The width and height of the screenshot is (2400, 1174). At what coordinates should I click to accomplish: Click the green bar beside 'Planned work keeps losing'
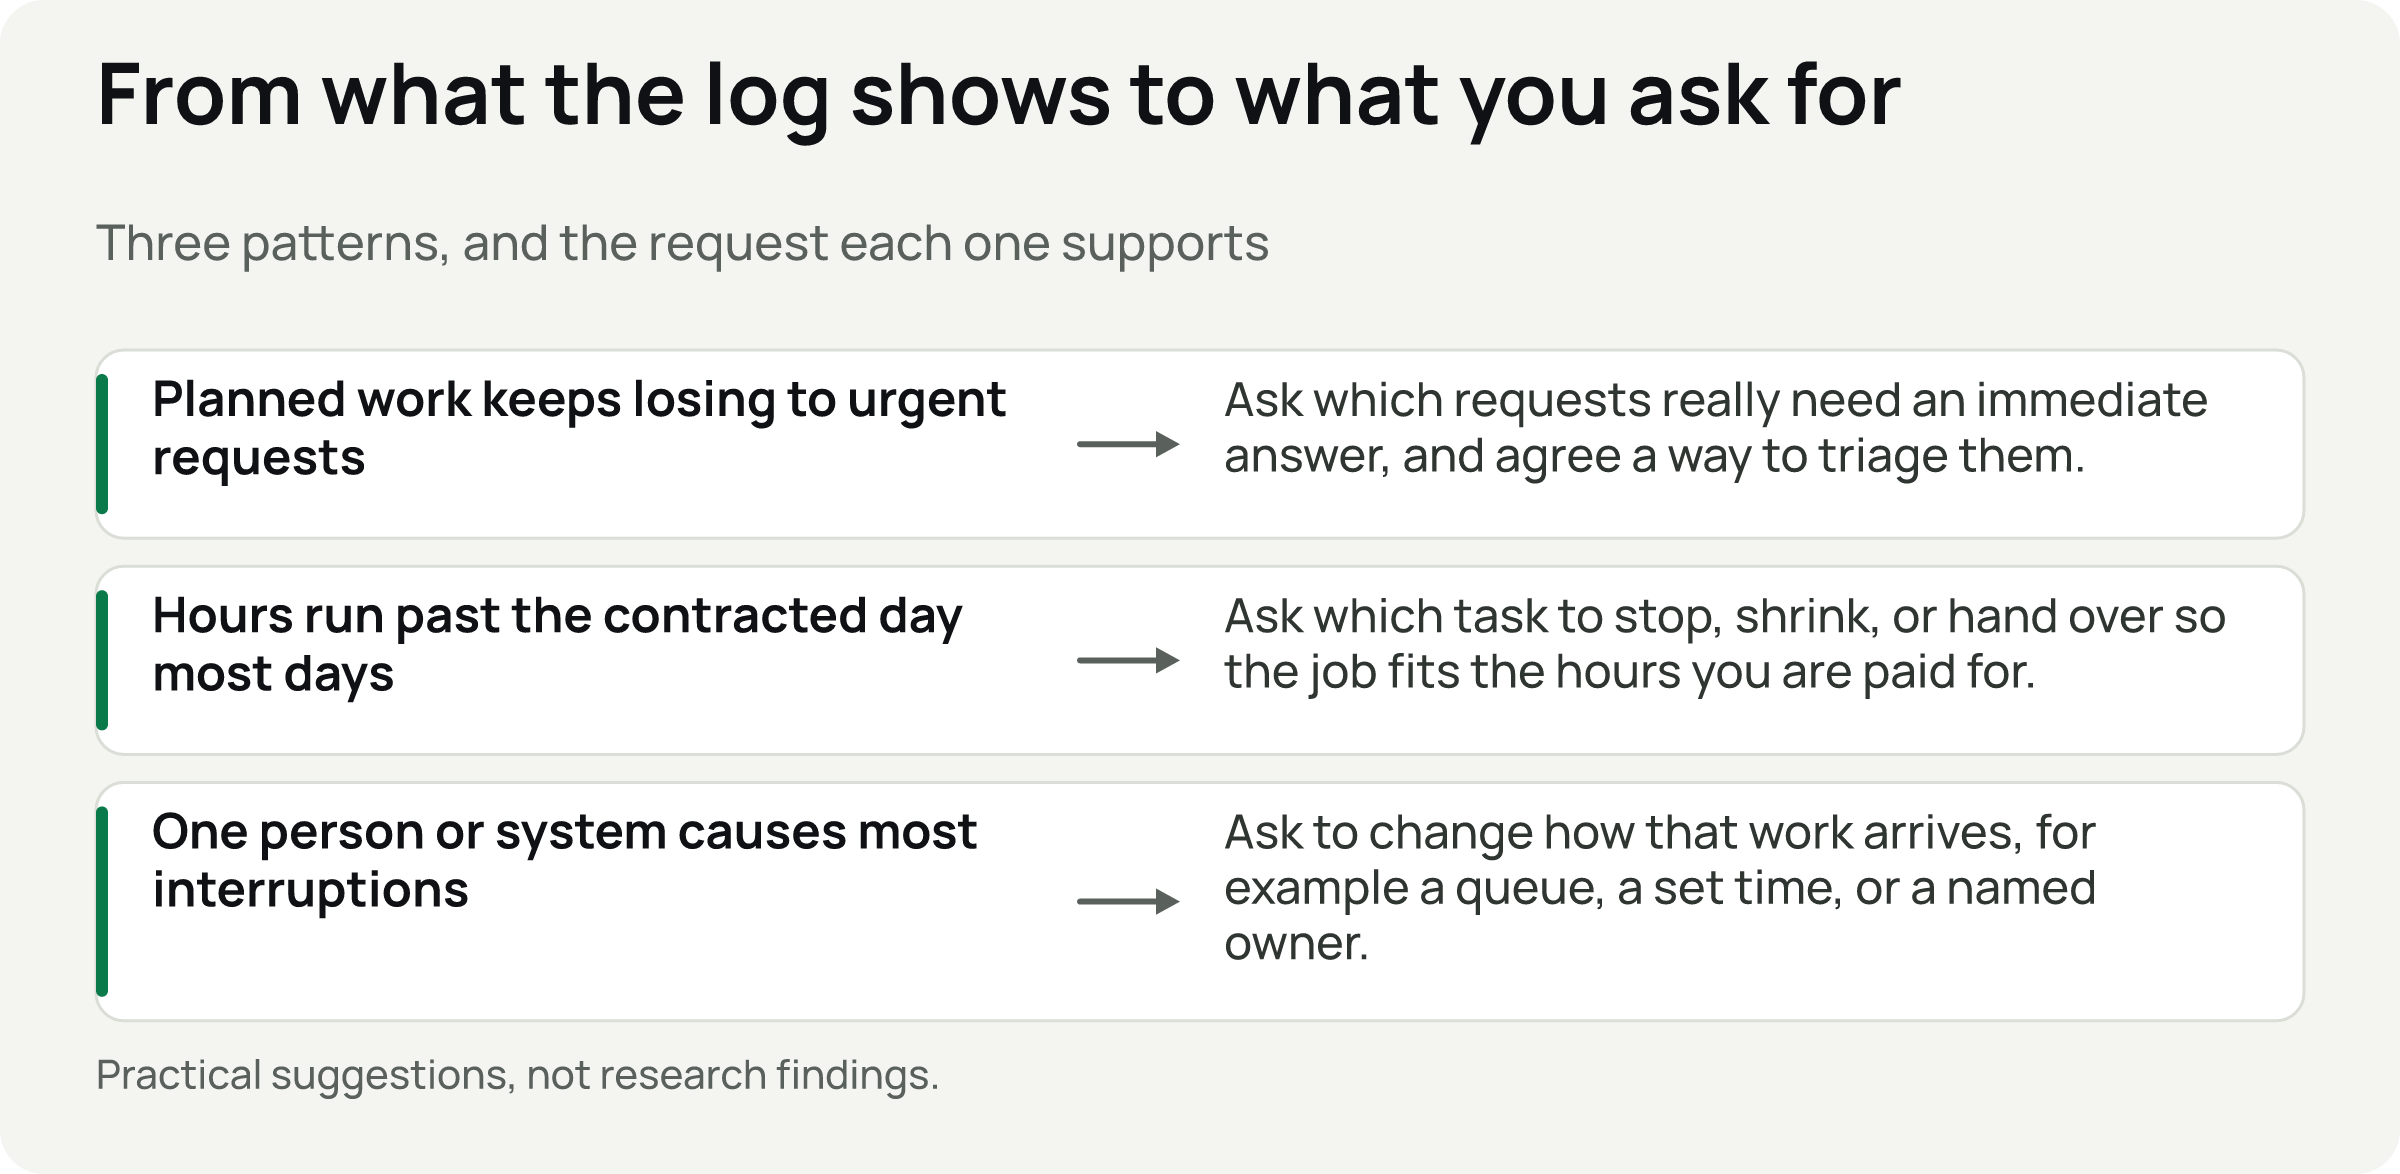pos(102,444)
